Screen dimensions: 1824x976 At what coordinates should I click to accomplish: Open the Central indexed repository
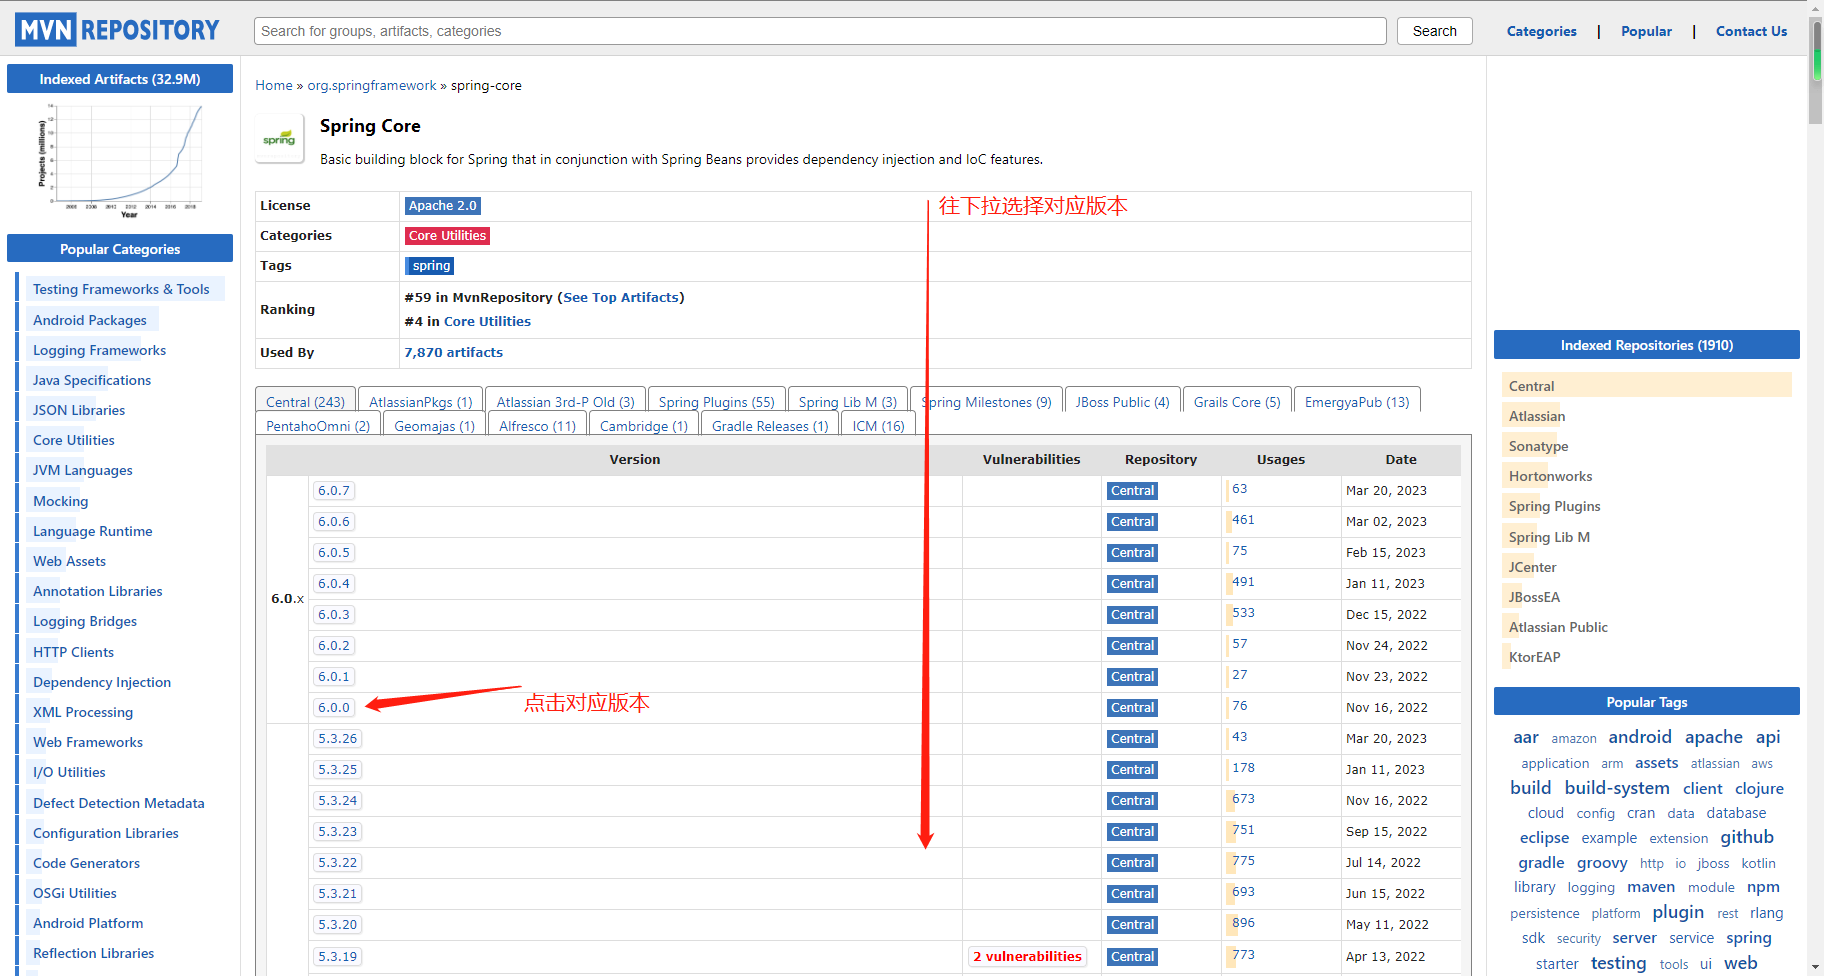coord(1531,386)
